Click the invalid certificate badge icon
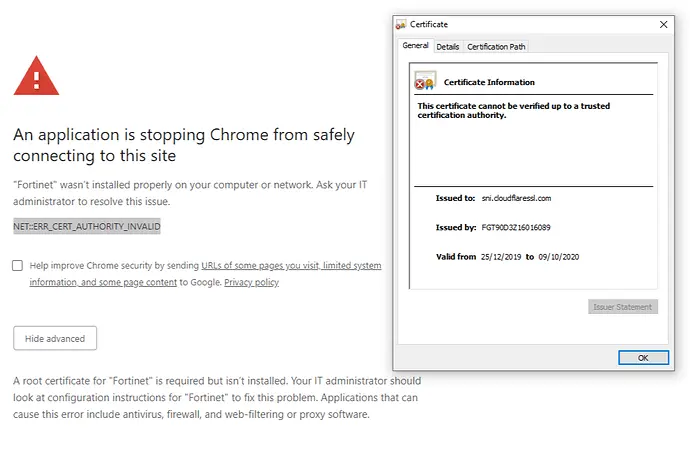 (425, 81)
